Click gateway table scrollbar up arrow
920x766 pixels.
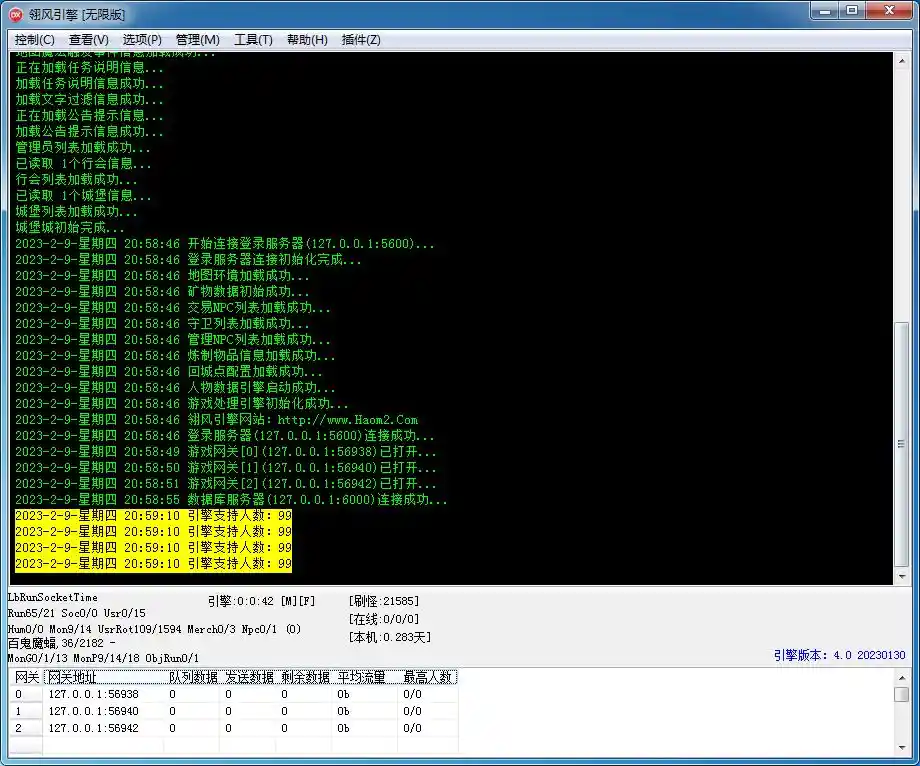[902, 677]
